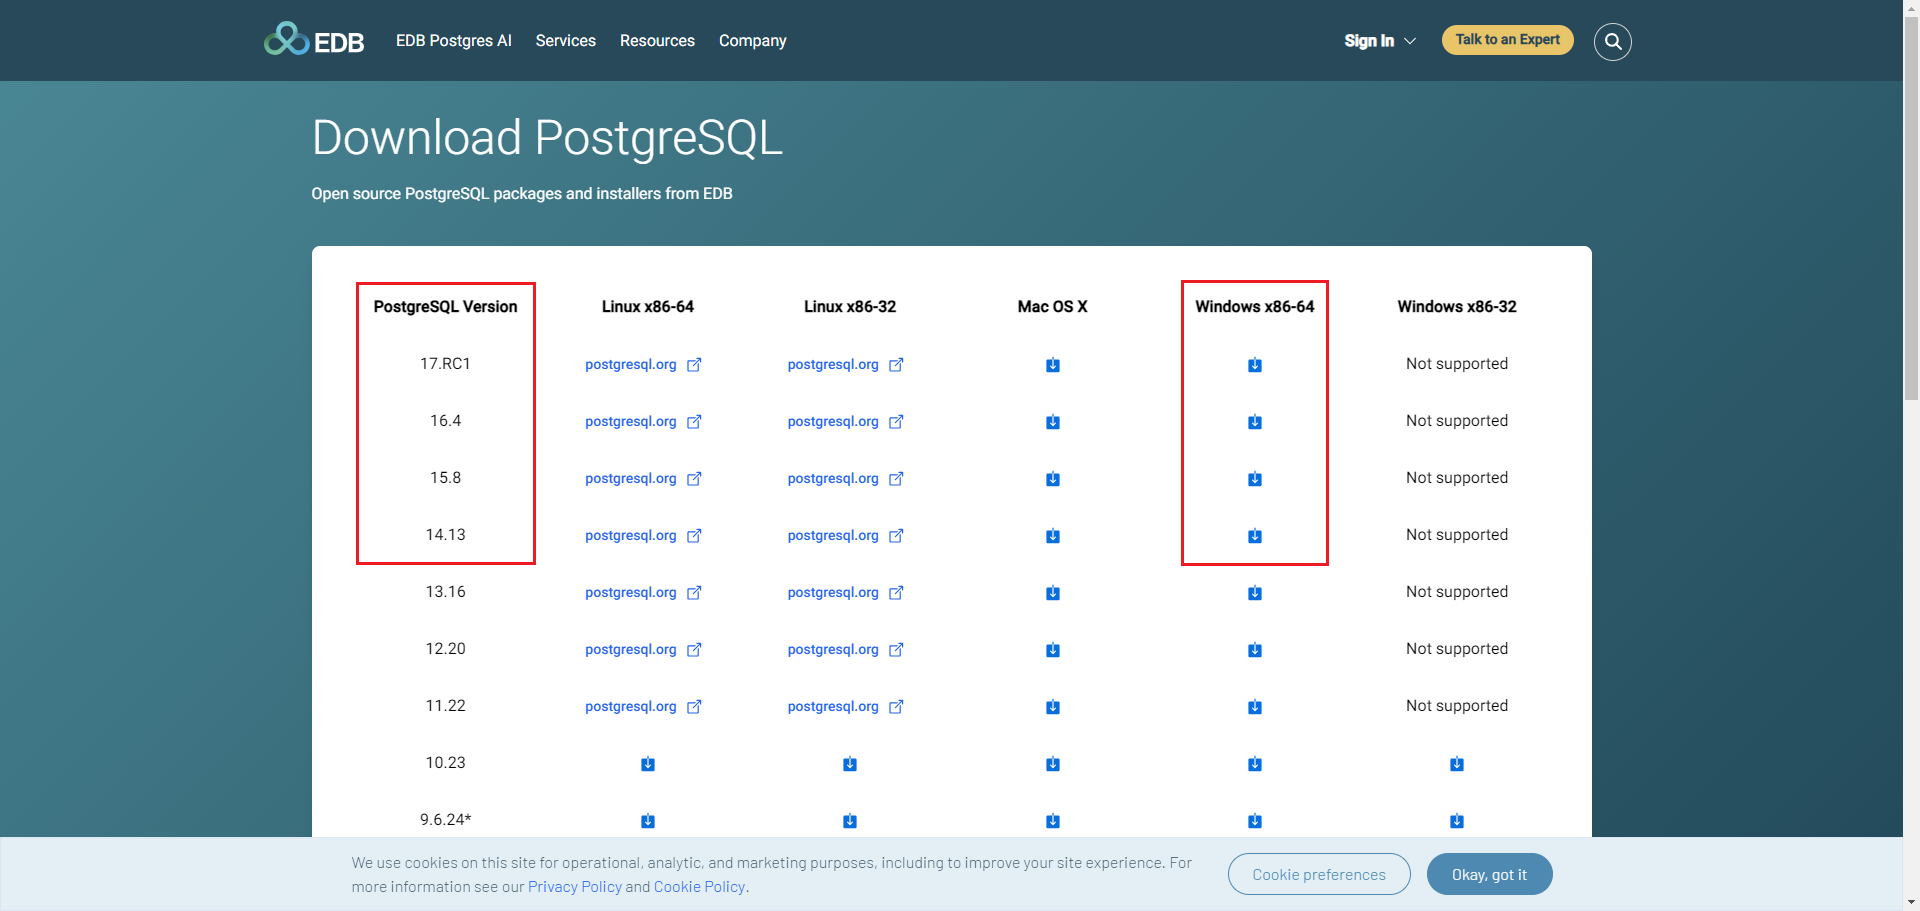Download PostgreSQL 11.22 for Mac OS X
This screenshot has width=1920, height=911.
[1053, 707]
